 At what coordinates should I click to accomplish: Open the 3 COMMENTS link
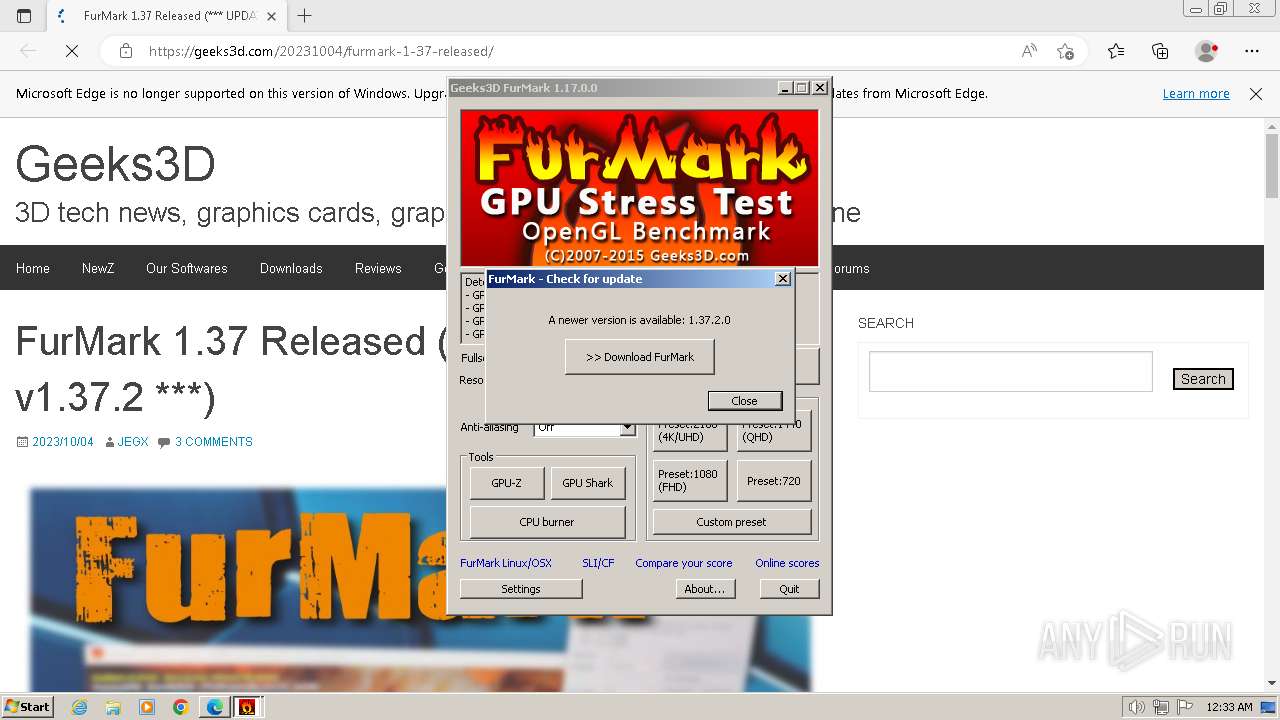click(214, 442)
